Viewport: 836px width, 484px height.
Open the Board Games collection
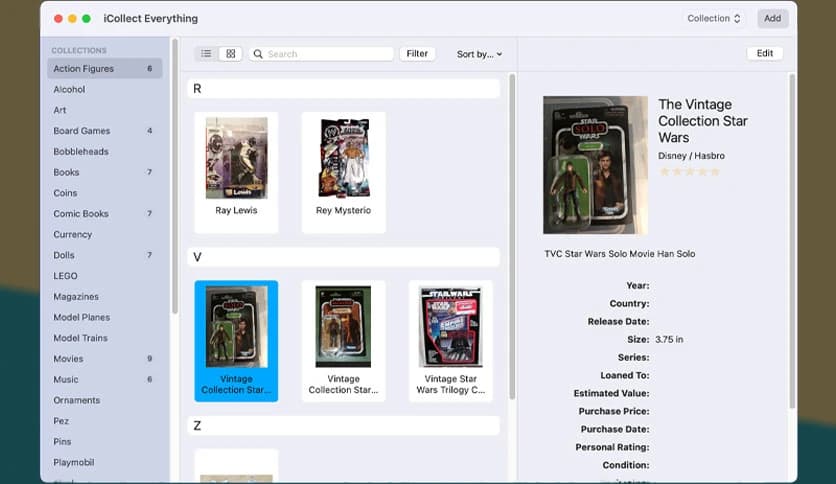click(104, 131)
